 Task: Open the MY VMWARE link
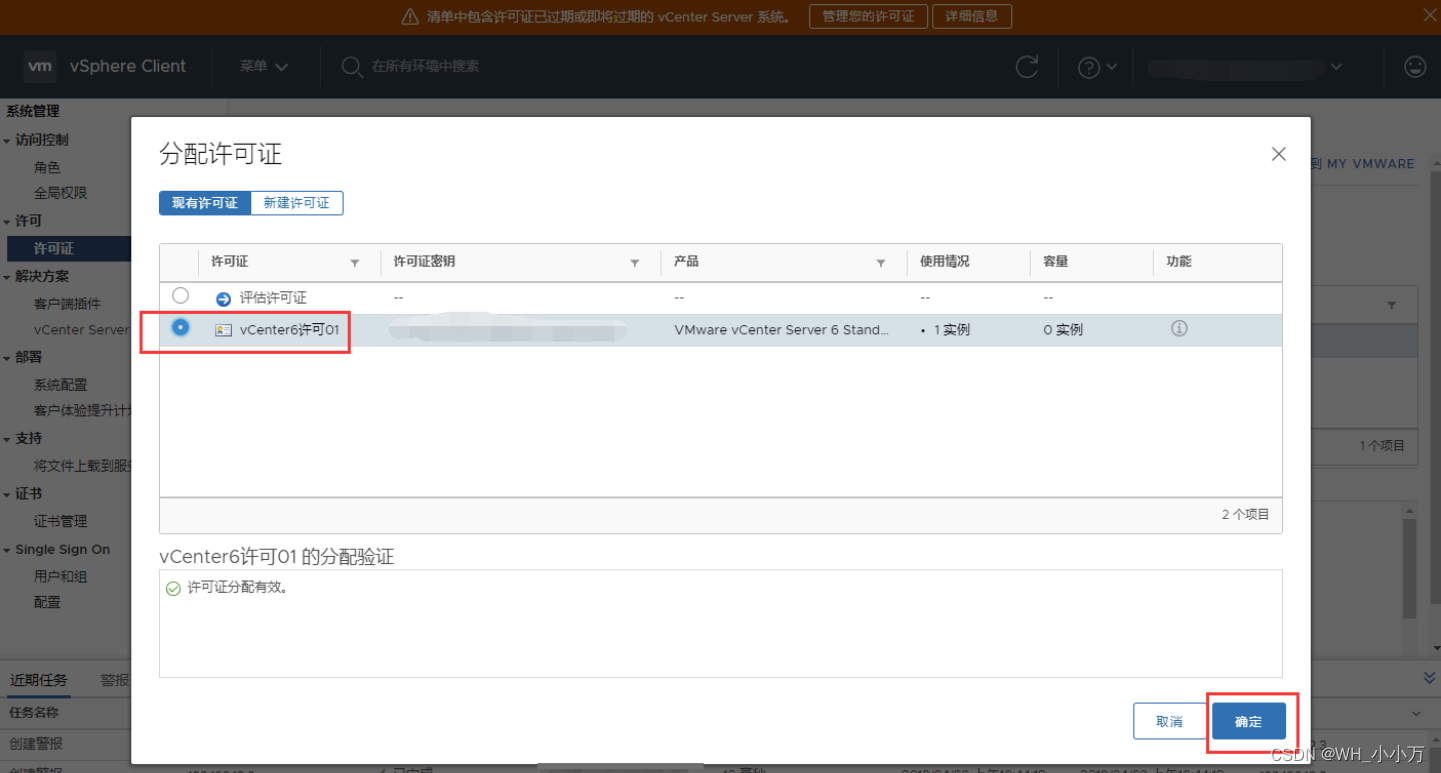point(1363,164)
